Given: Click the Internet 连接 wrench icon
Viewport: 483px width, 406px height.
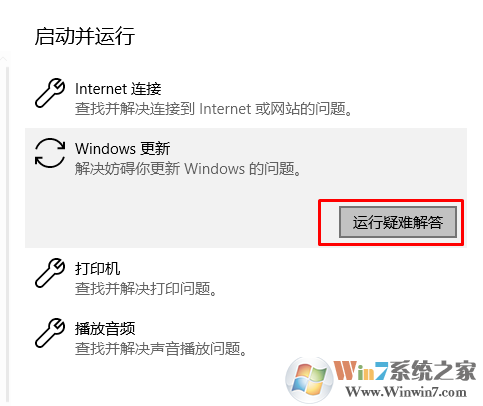Looking at the screenshot, I should (x=50, y=93).
